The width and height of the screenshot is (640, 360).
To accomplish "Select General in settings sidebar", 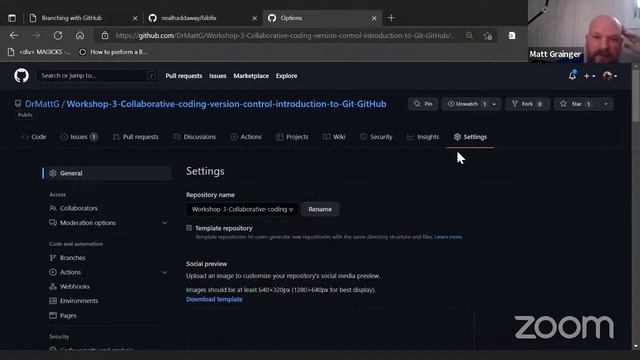I will click(x=107, y=173).
